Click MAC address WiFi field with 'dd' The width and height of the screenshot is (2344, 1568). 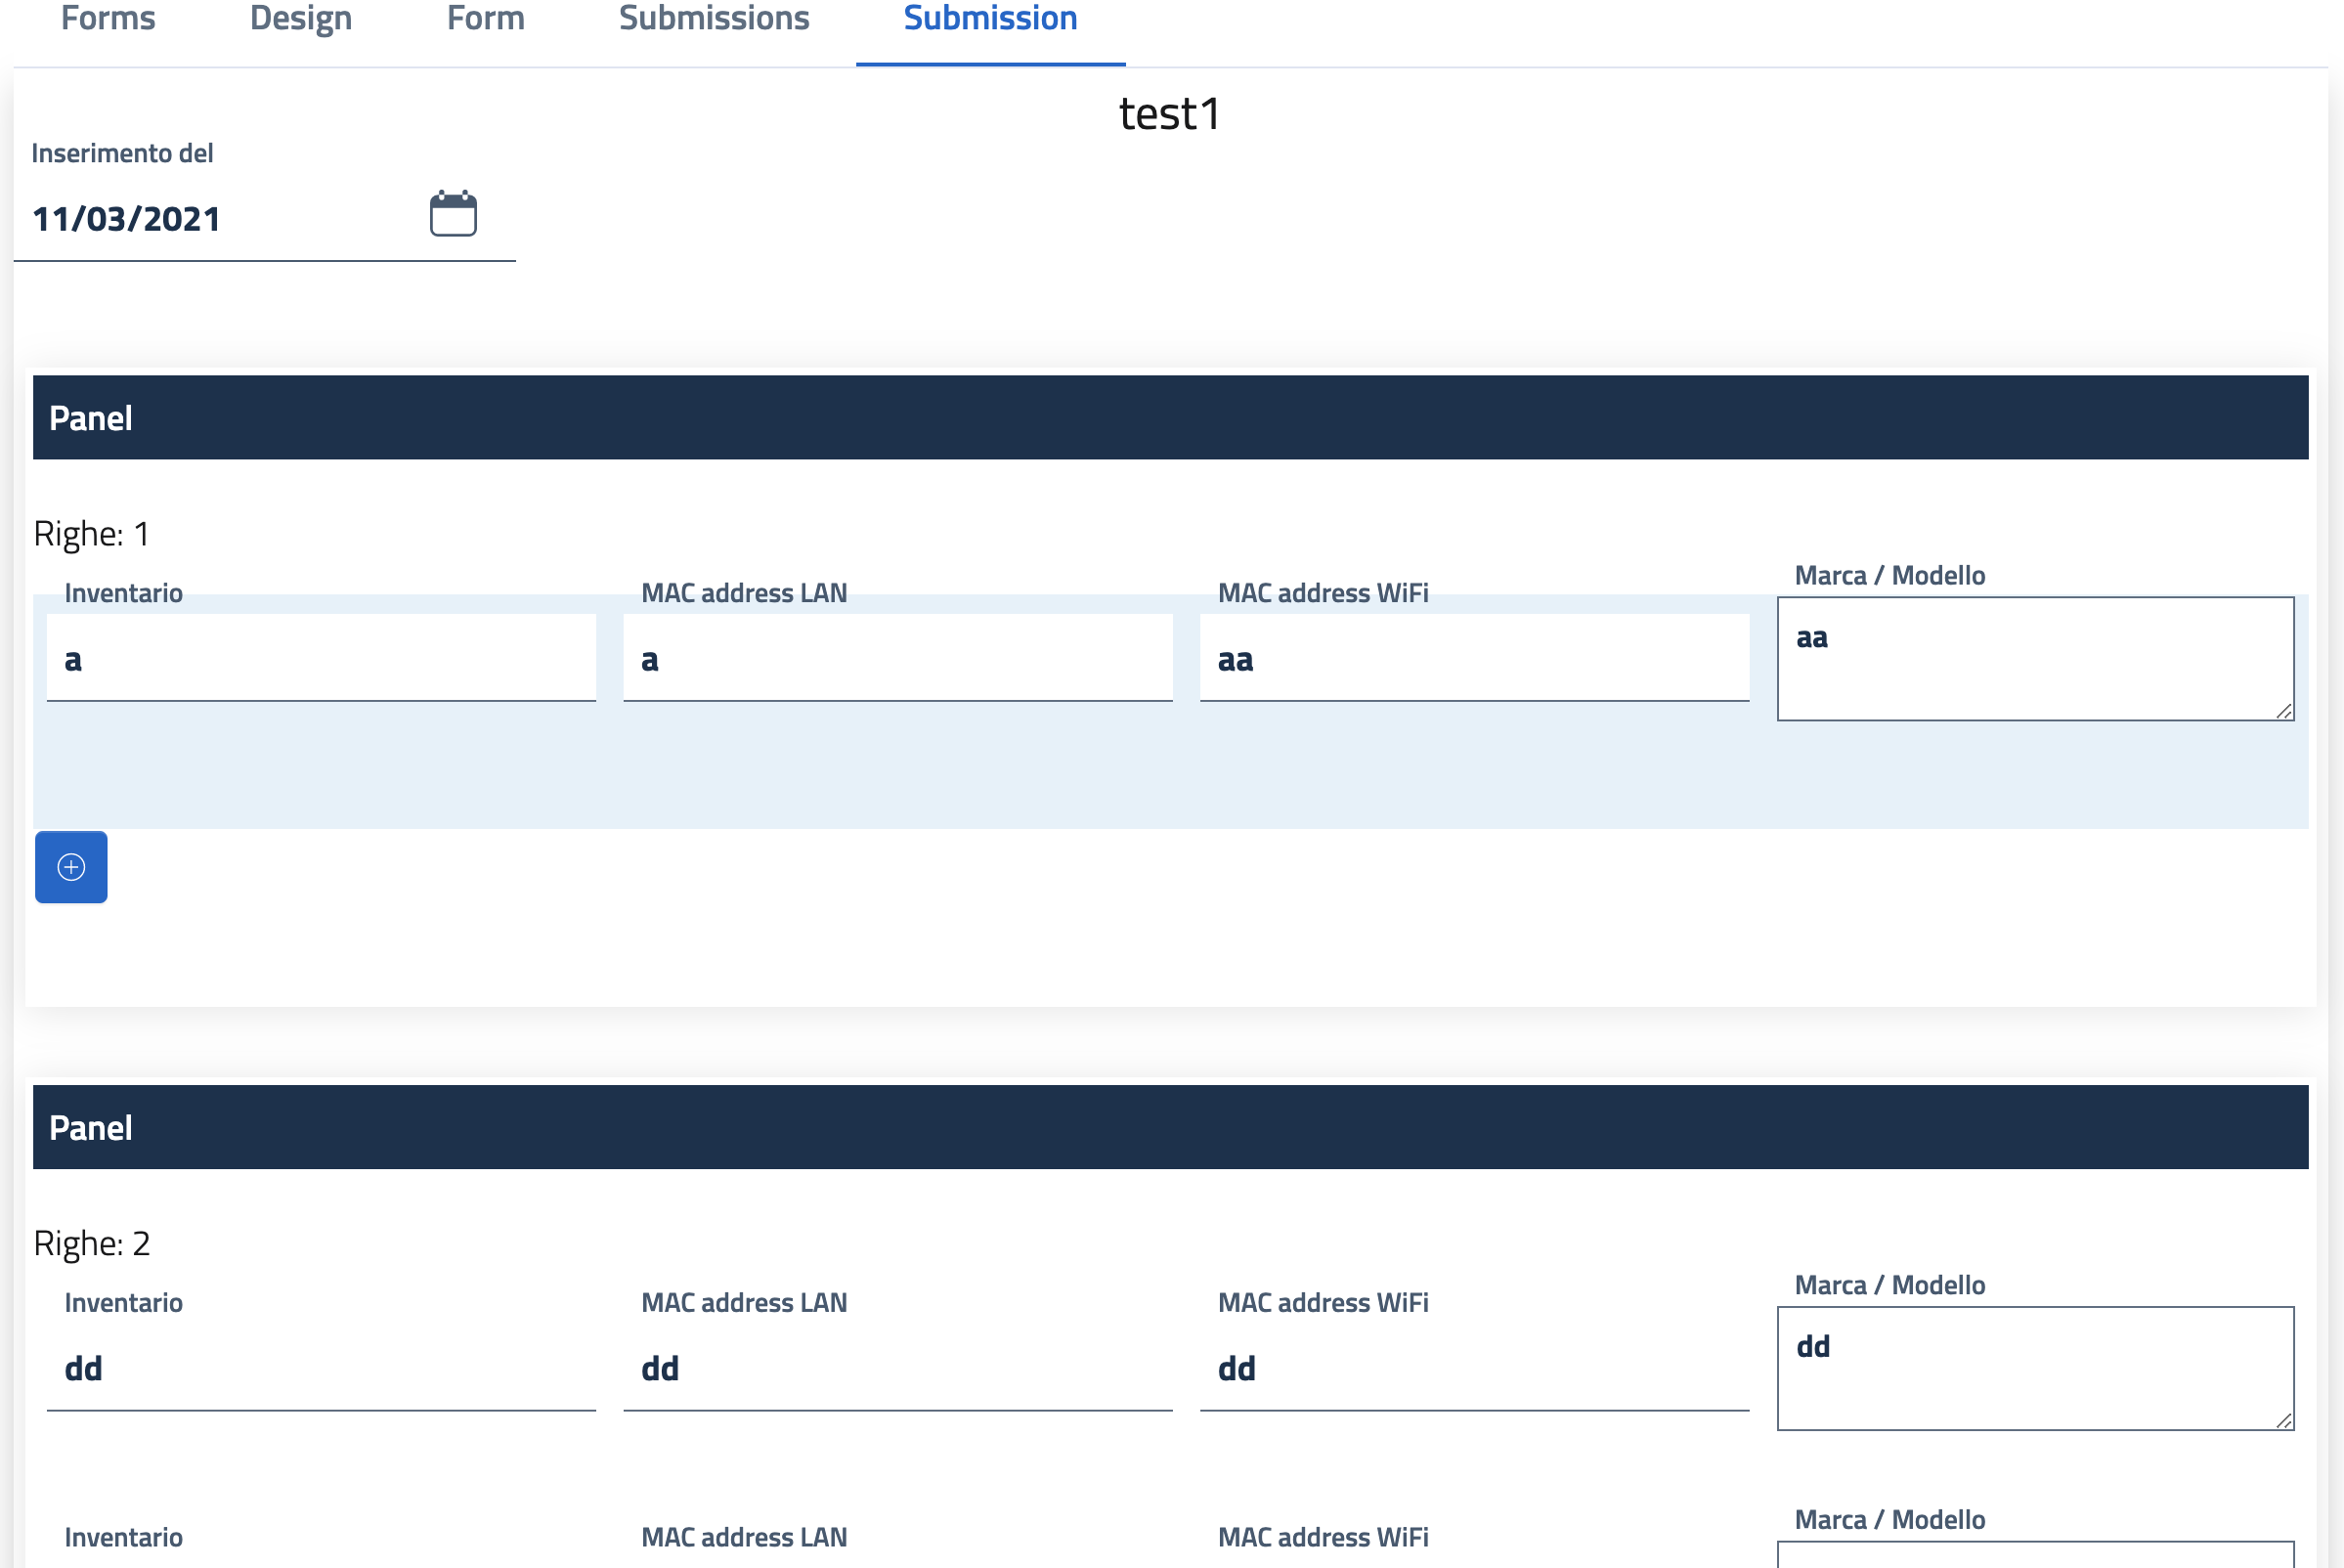[1474, 1368]
